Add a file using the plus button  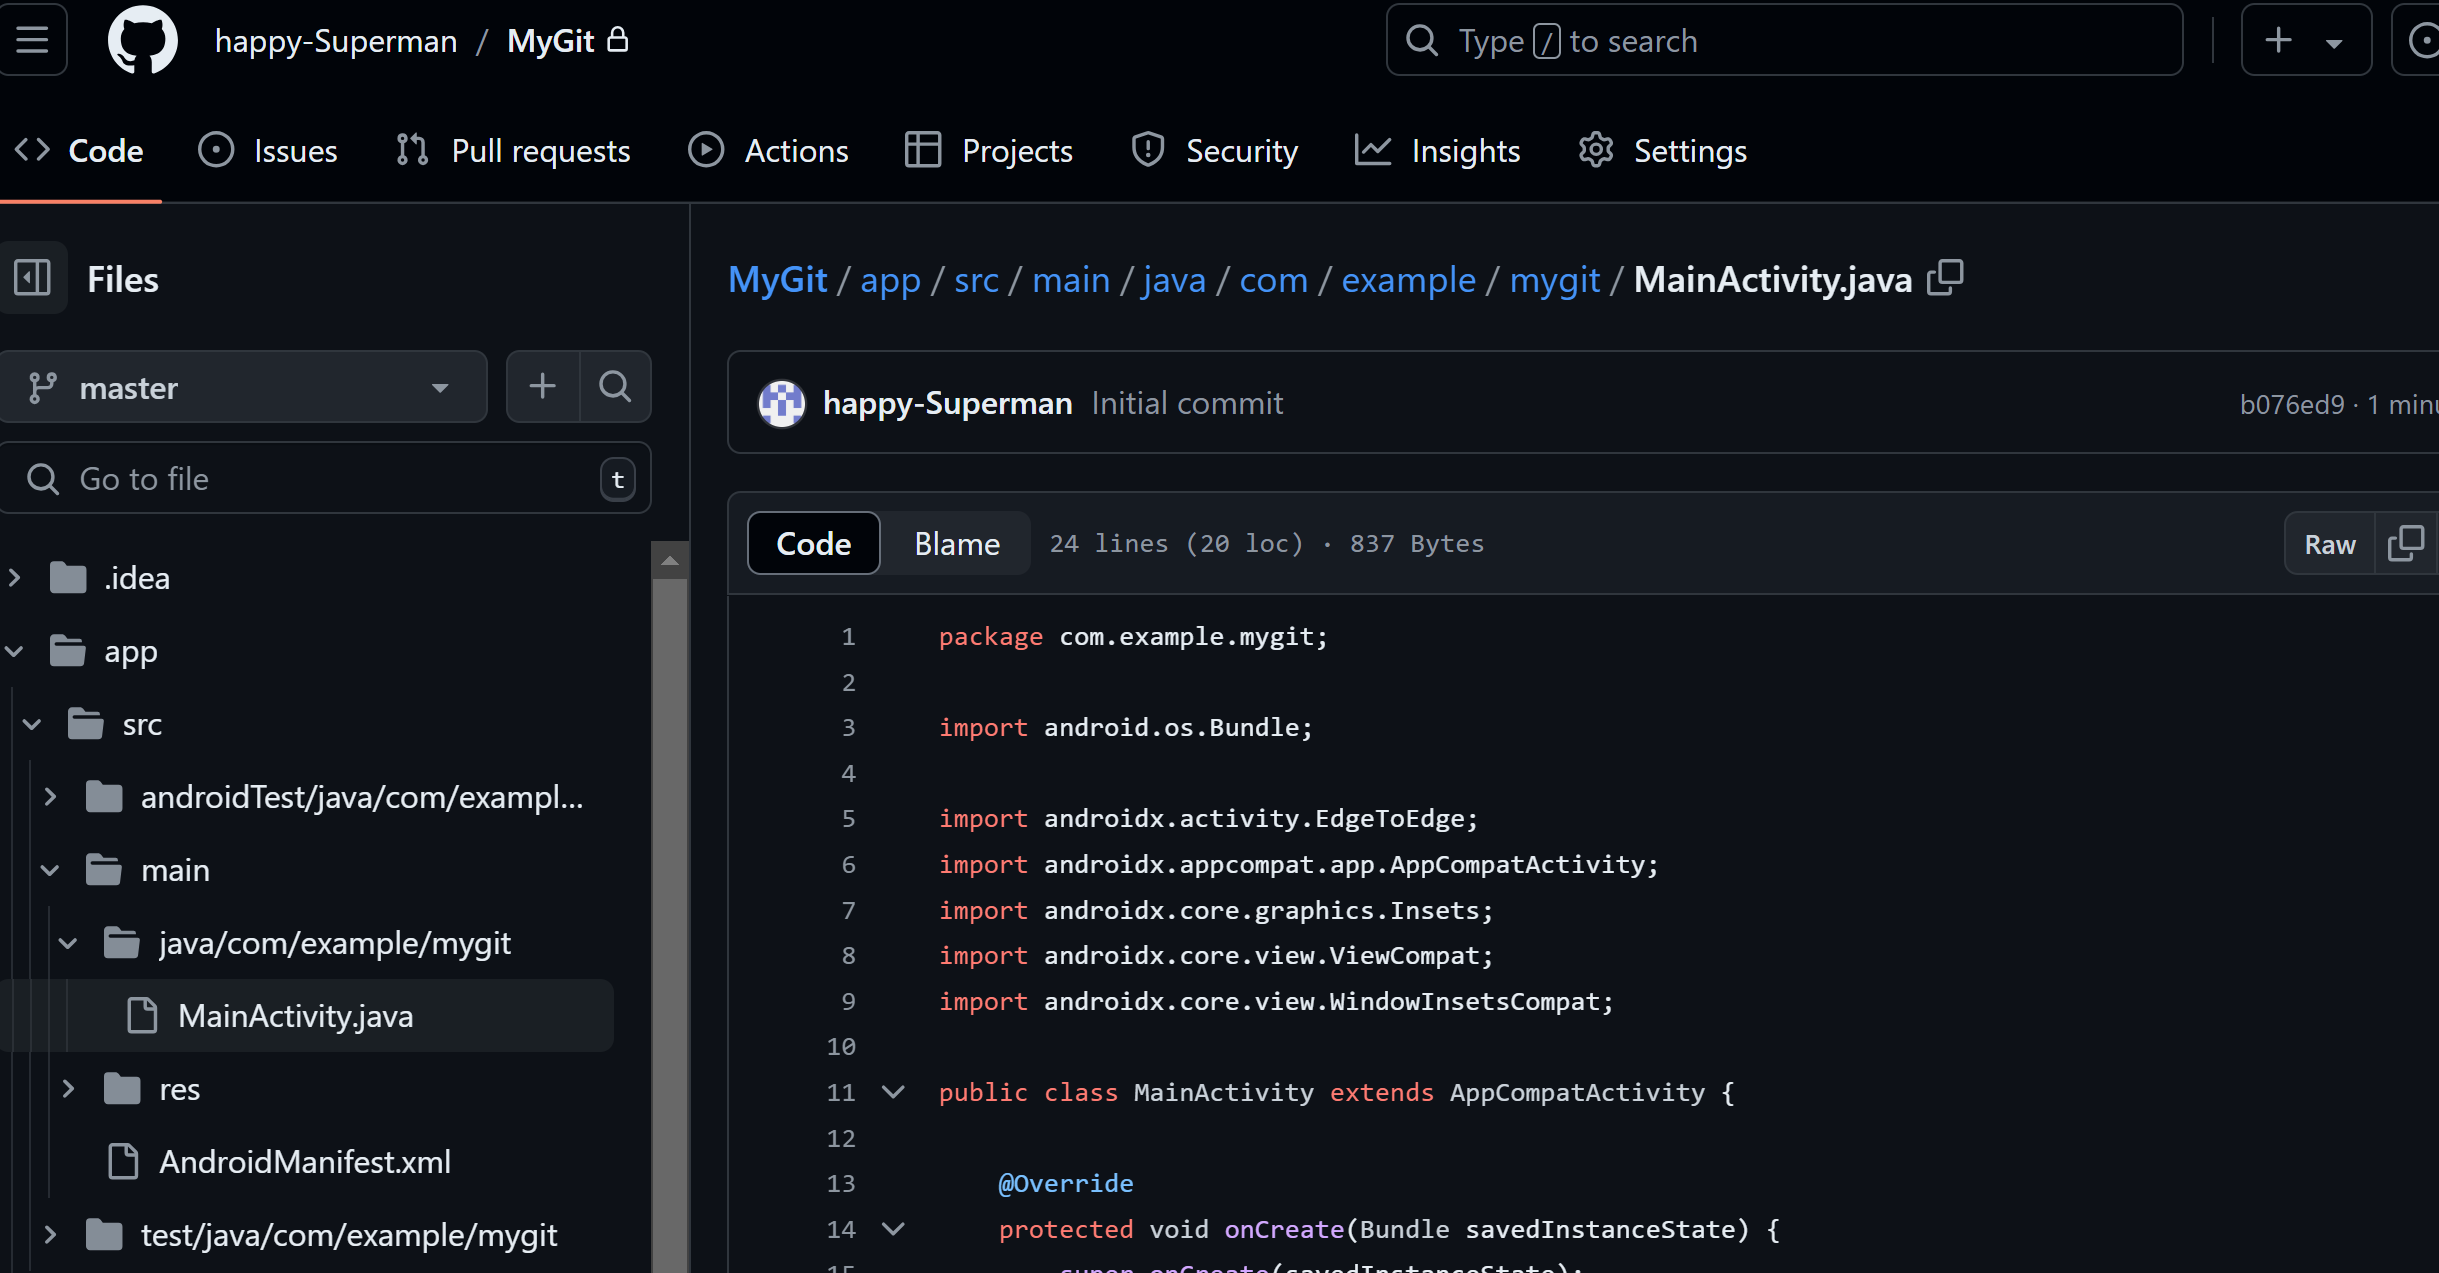tap(543, 386)
